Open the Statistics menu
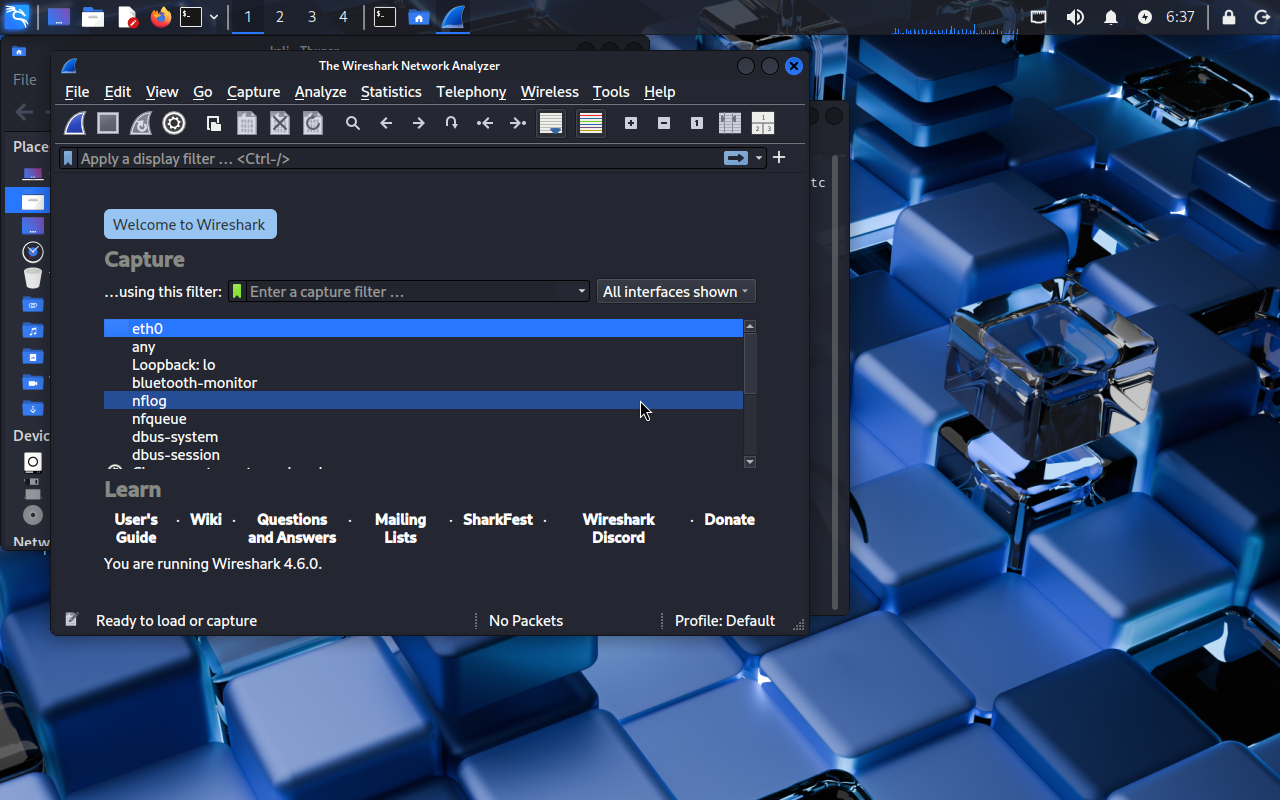The height and width of the screenshot is (800, 1280). click(x=391, y=92)
